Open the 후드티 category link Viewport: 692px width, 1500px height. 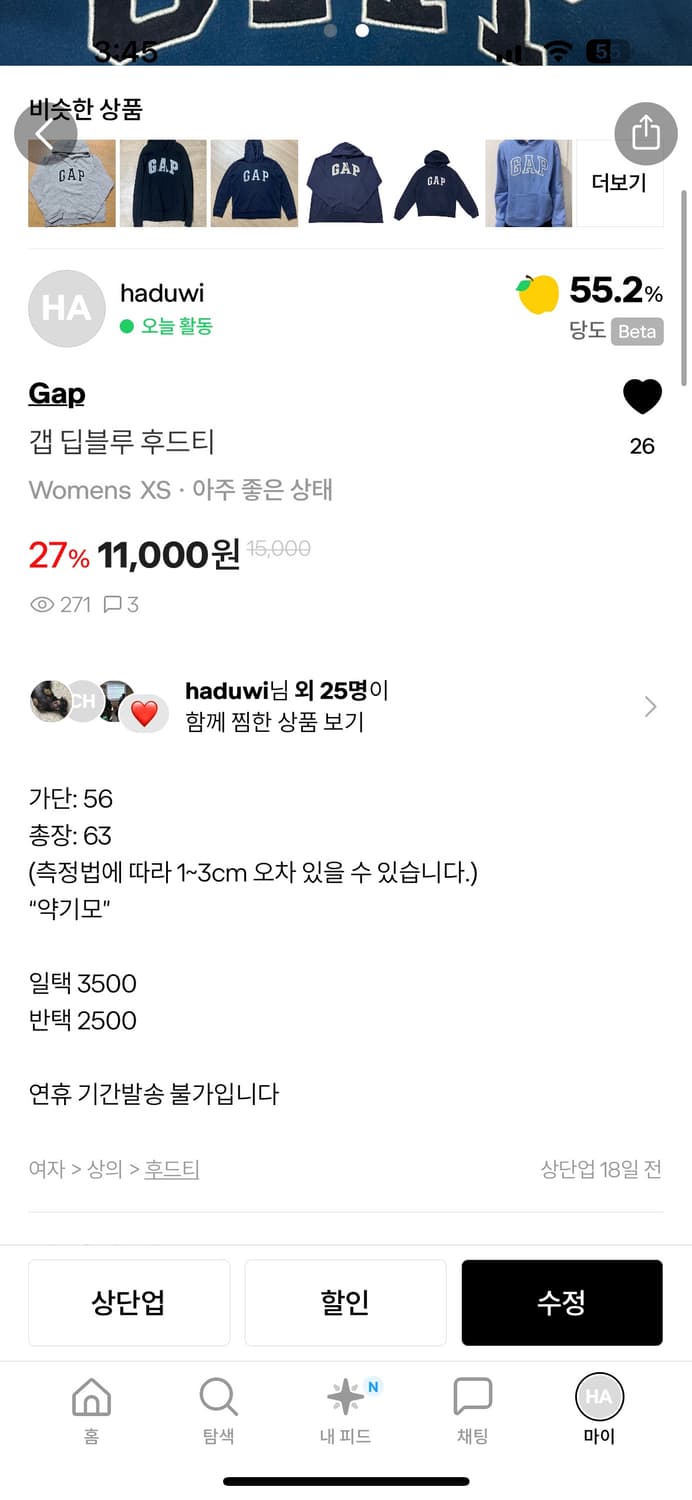pyautogui.click(x=172, y=1169)
